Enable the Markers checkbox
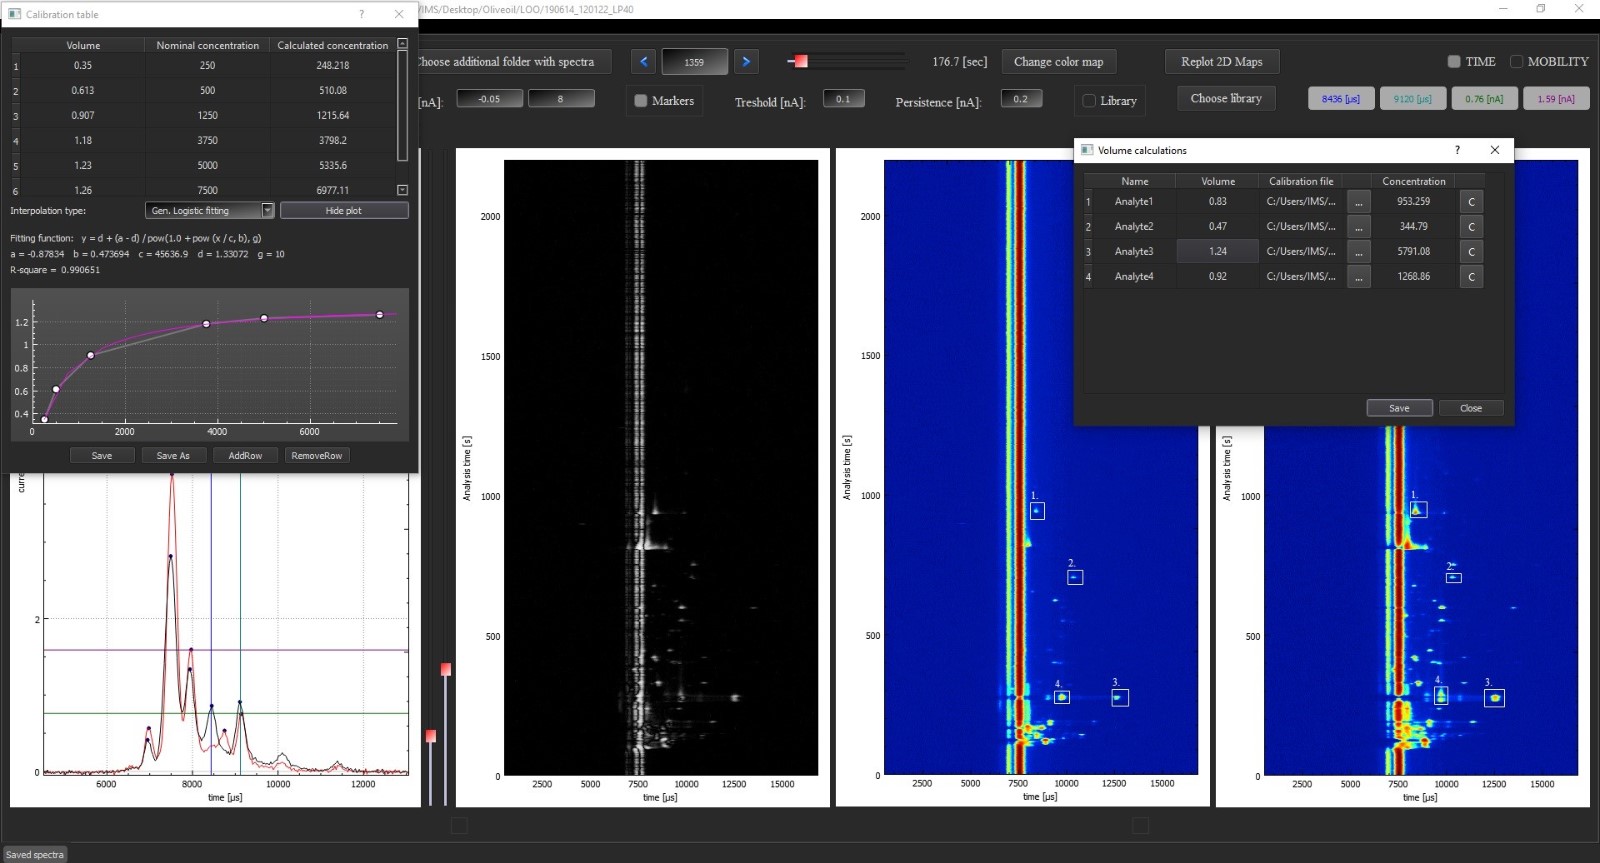This screenshot has height=863, width=1600. pyautogui.click(x=641, y=101)
